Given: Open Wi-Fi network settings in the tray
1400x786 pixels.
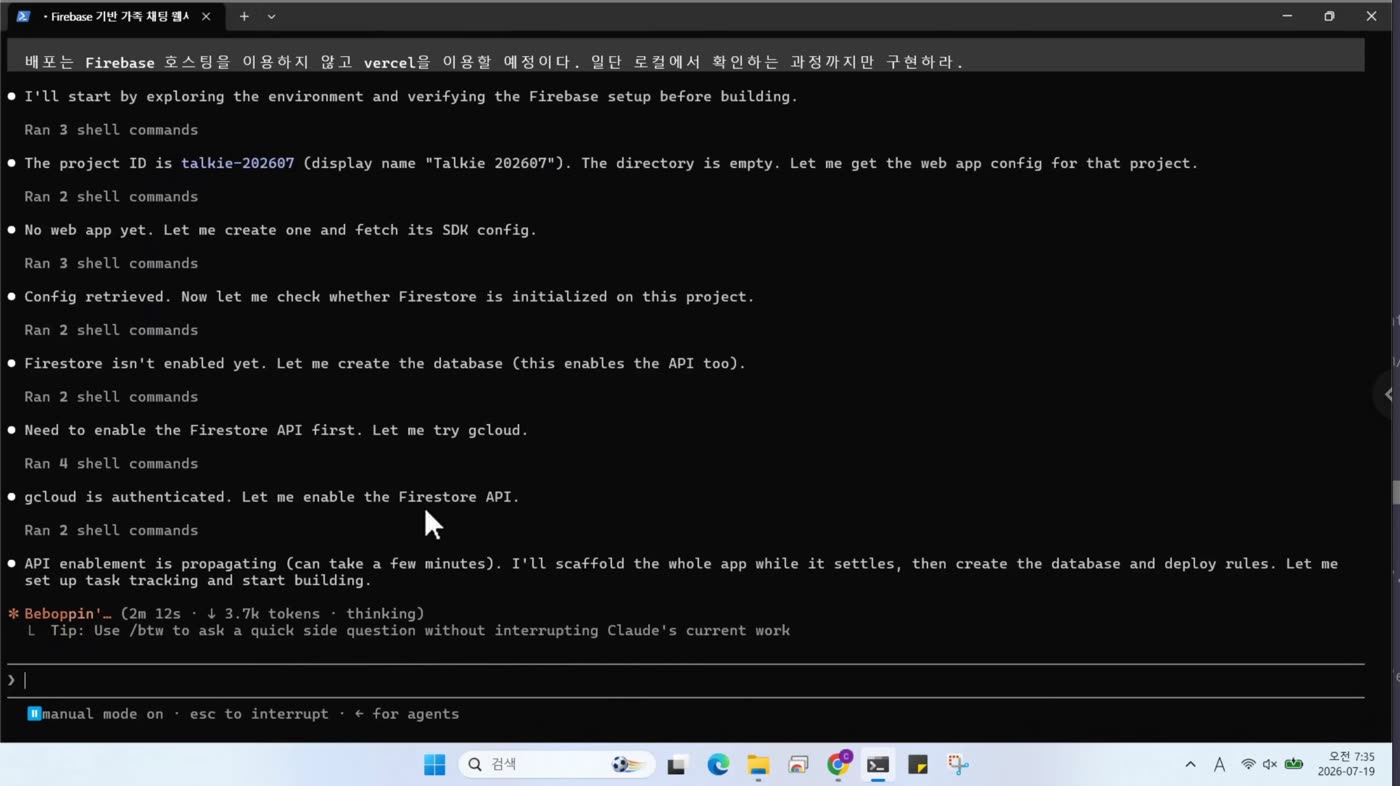Looking at the screenshot, I should [1248, 765].
